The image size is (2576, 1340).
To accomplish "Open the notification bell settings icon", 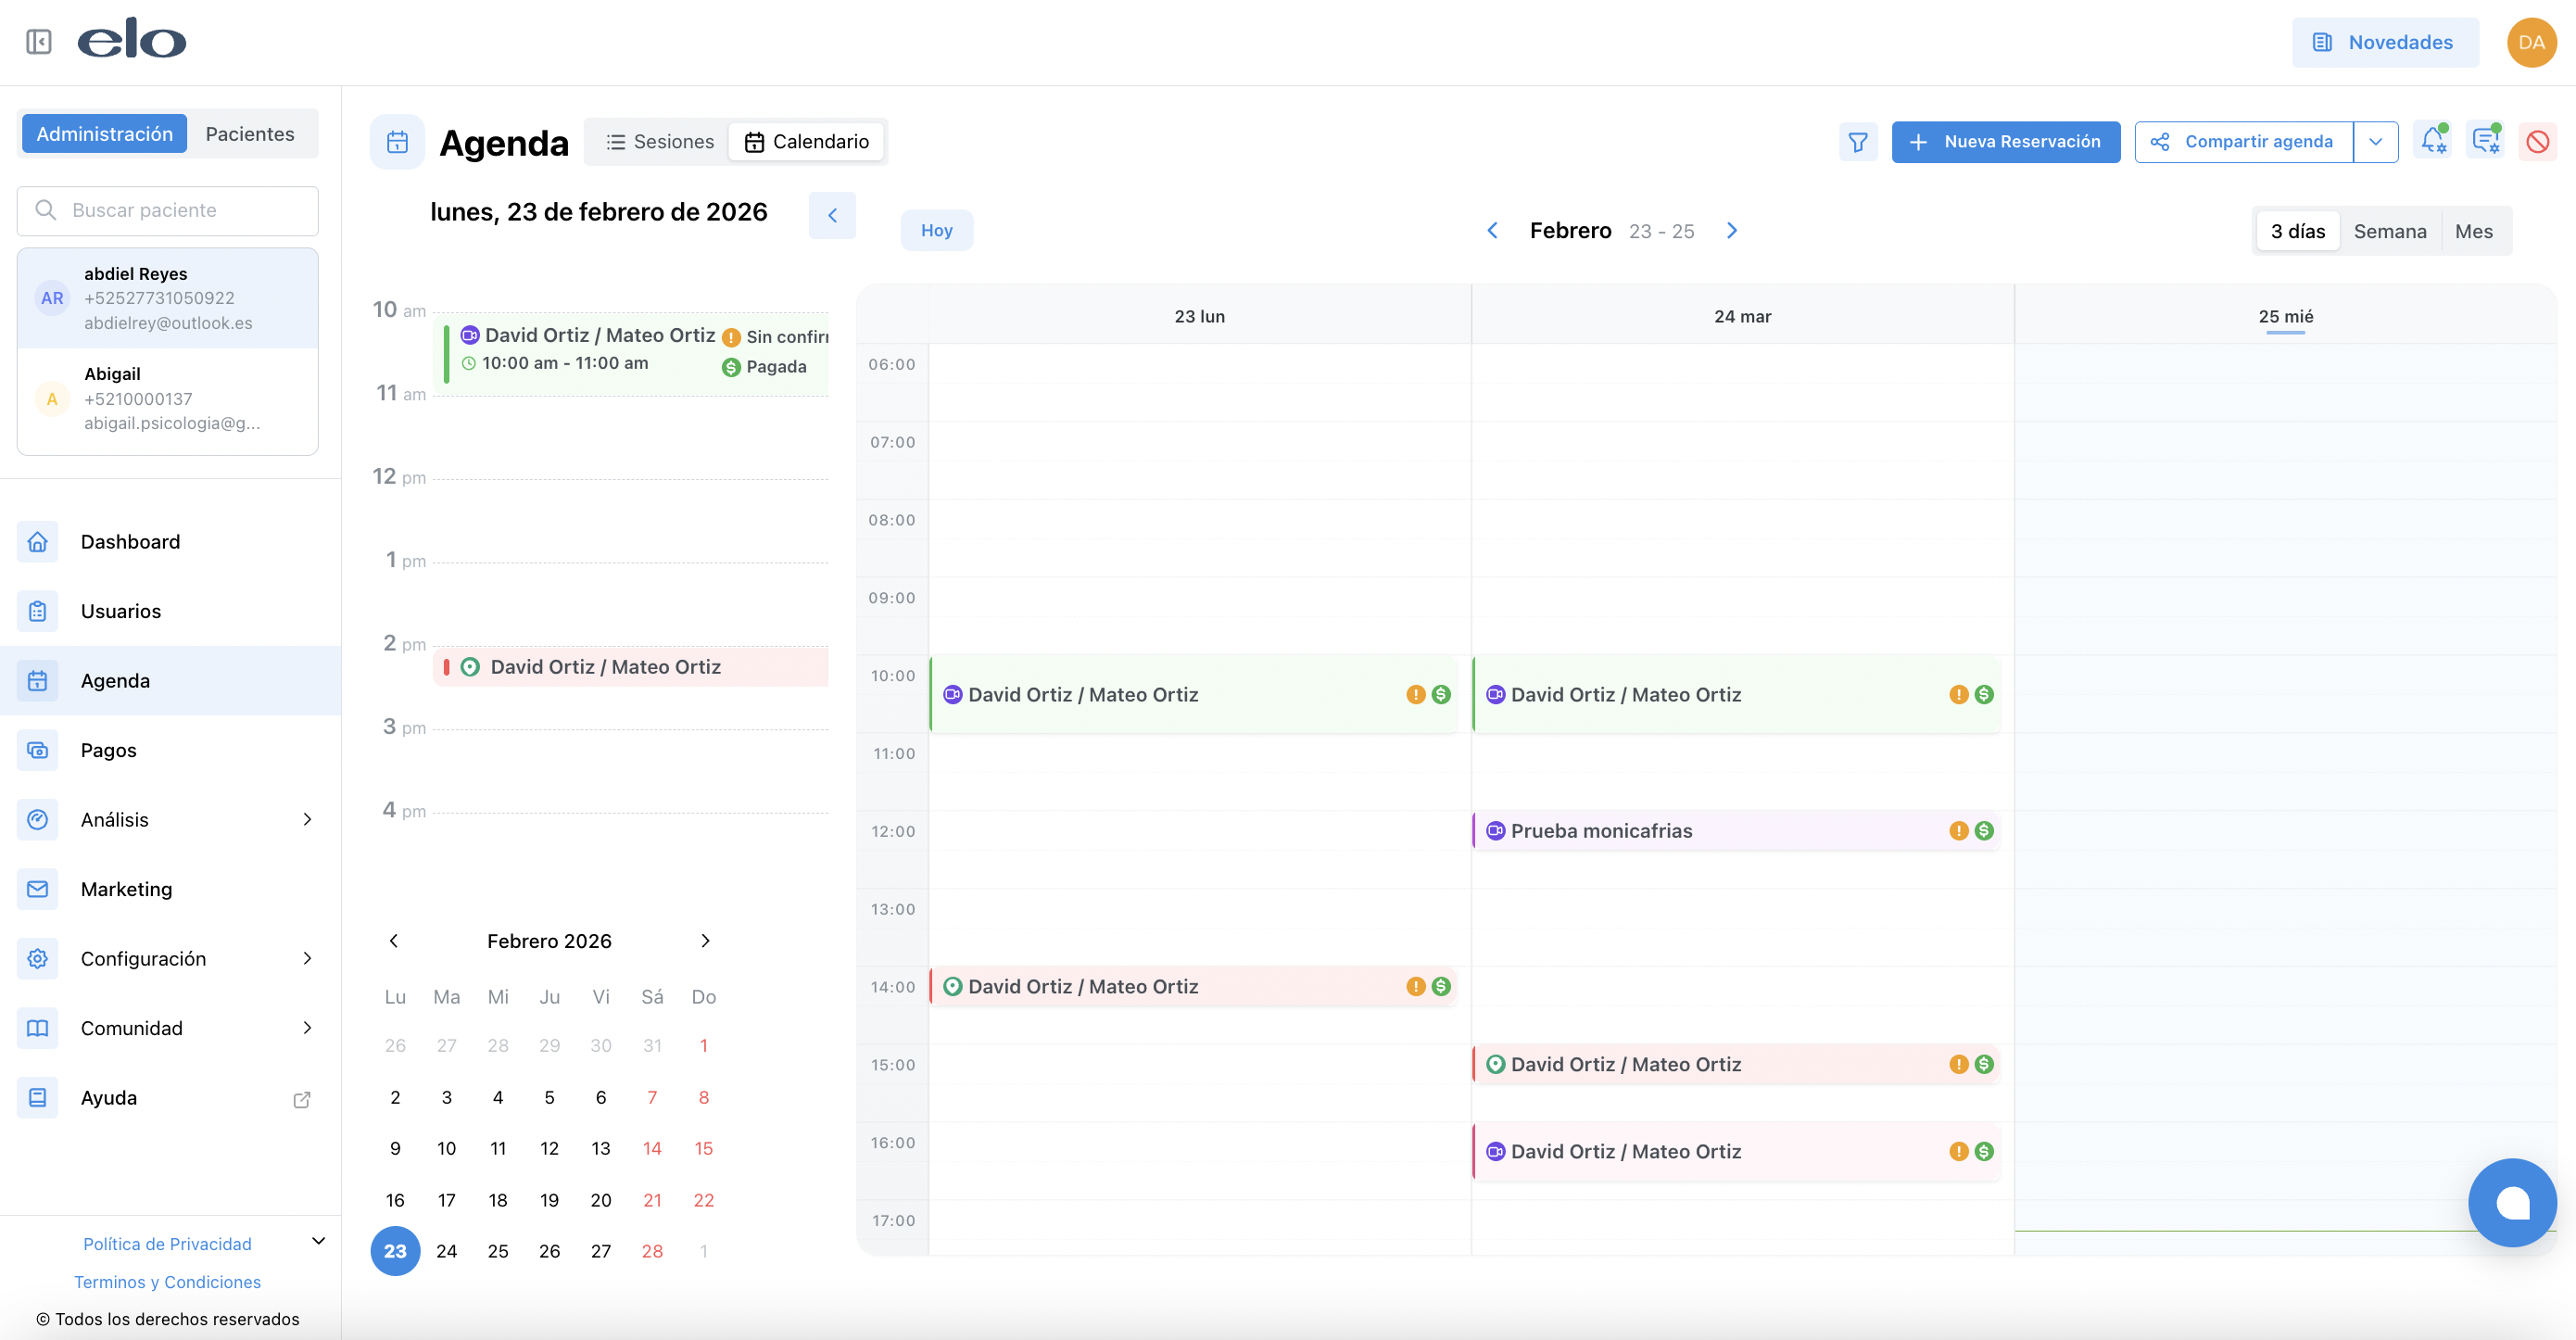I will pos(2433,141).
